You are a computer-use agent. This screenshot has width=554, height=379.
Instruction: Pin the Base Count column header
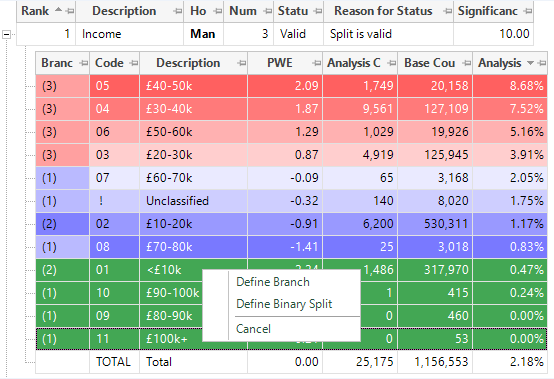point(467,63)
